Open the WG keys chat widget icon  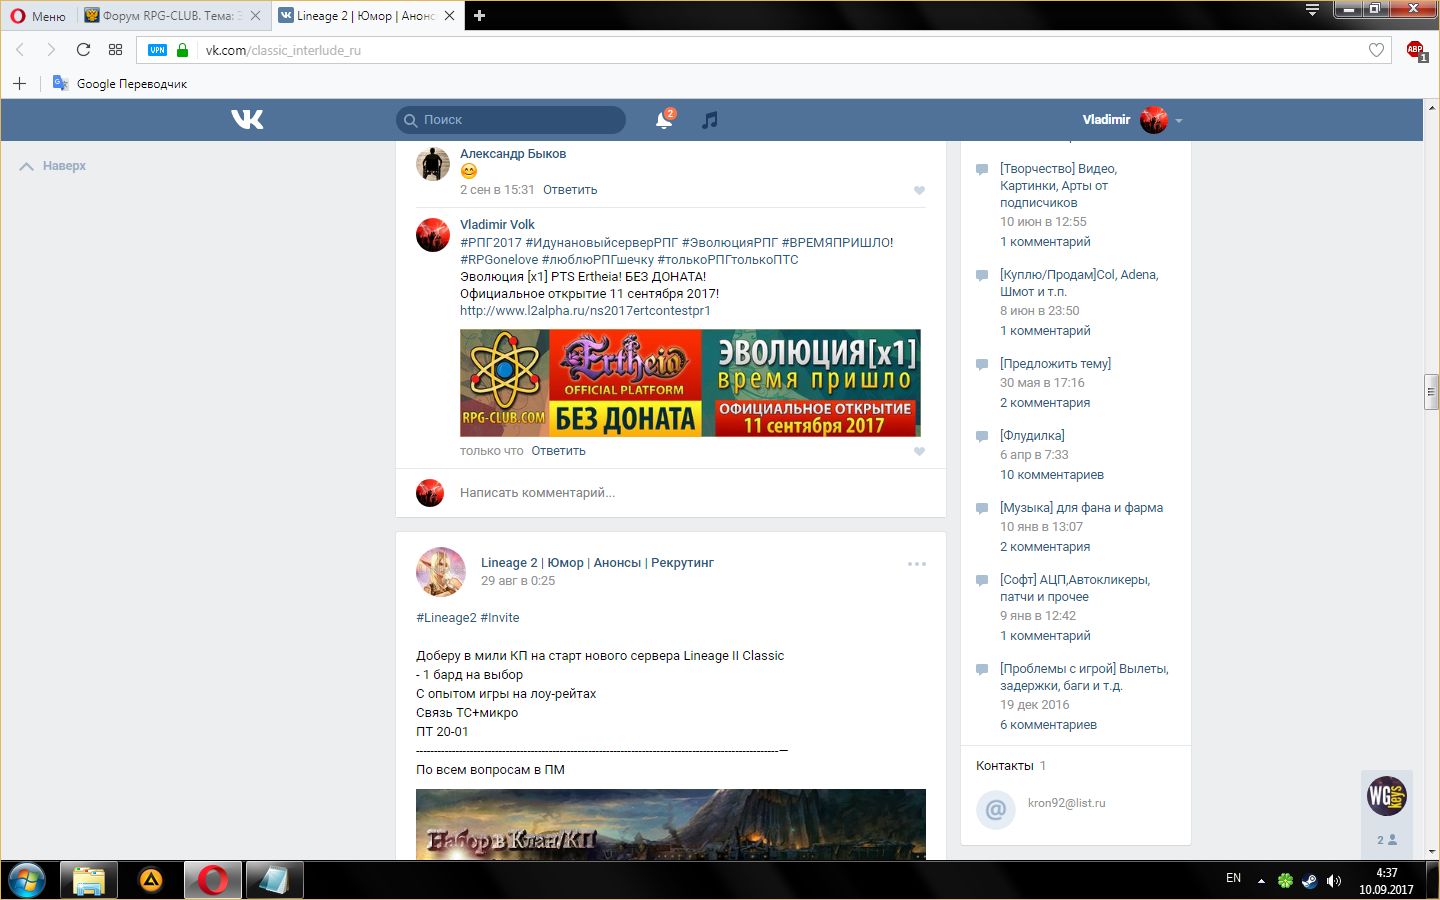(x=1387, y=796)
